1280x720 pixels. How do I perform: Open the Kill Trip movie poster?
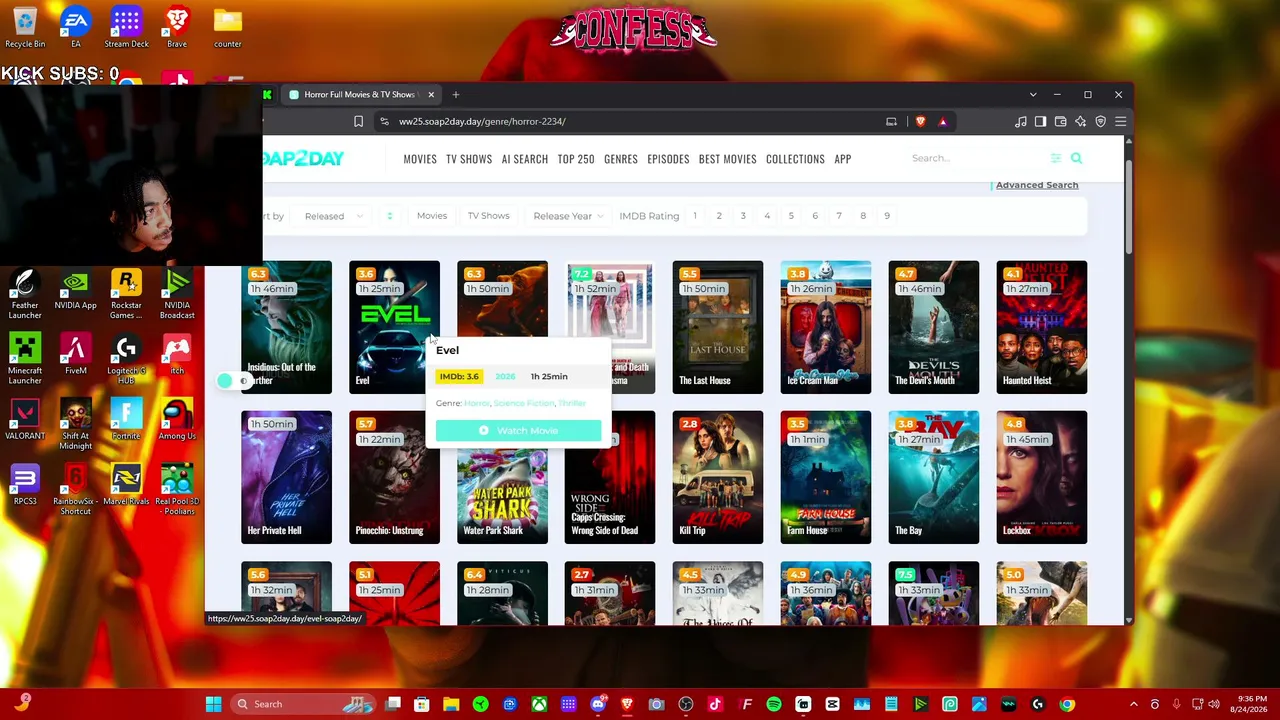click(x=718, y=477)
